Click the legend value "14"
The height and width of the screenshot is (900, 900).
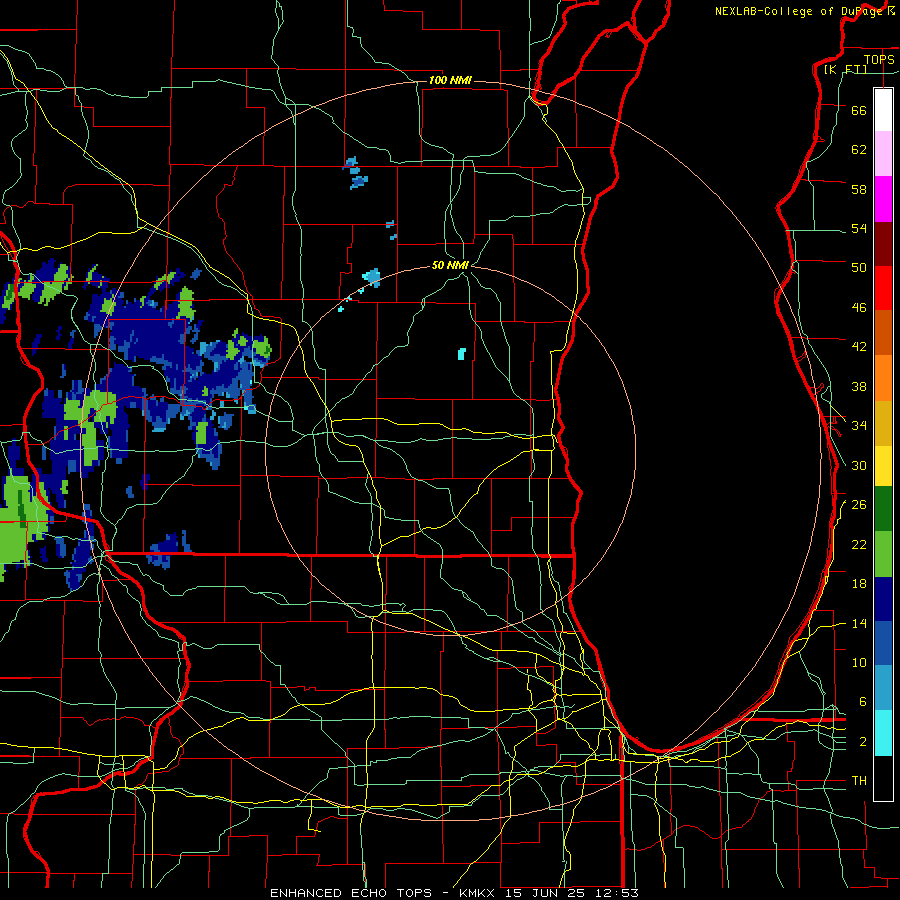[859, 623]
